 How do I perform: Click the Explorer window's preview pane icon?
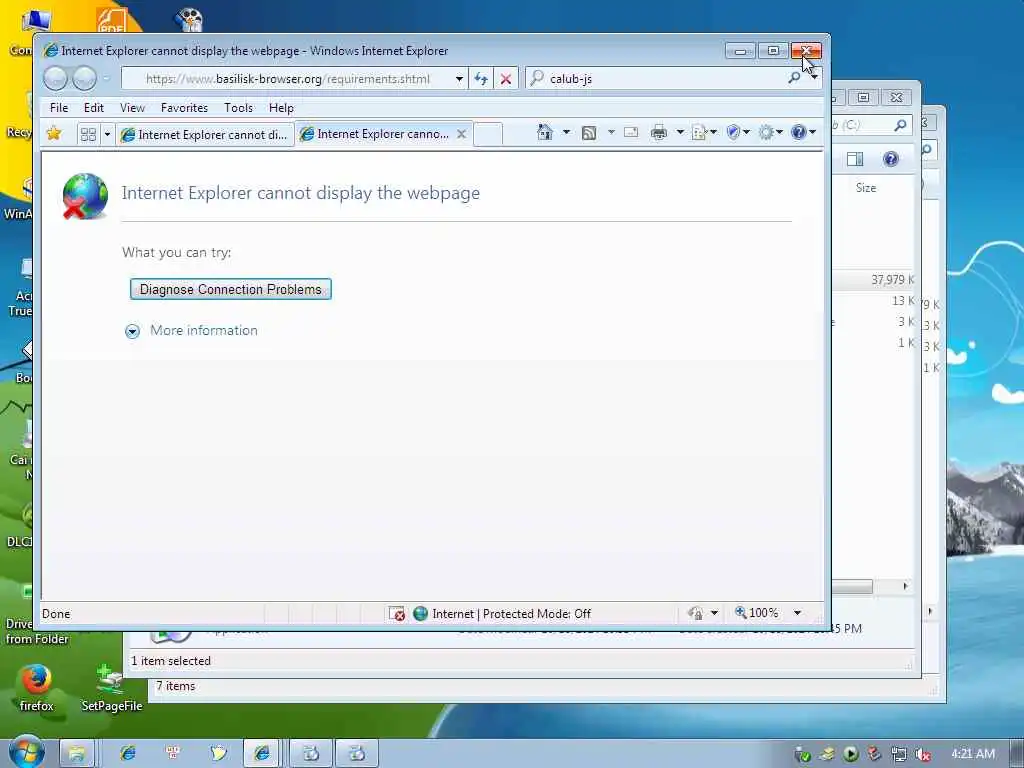(855, 159)
